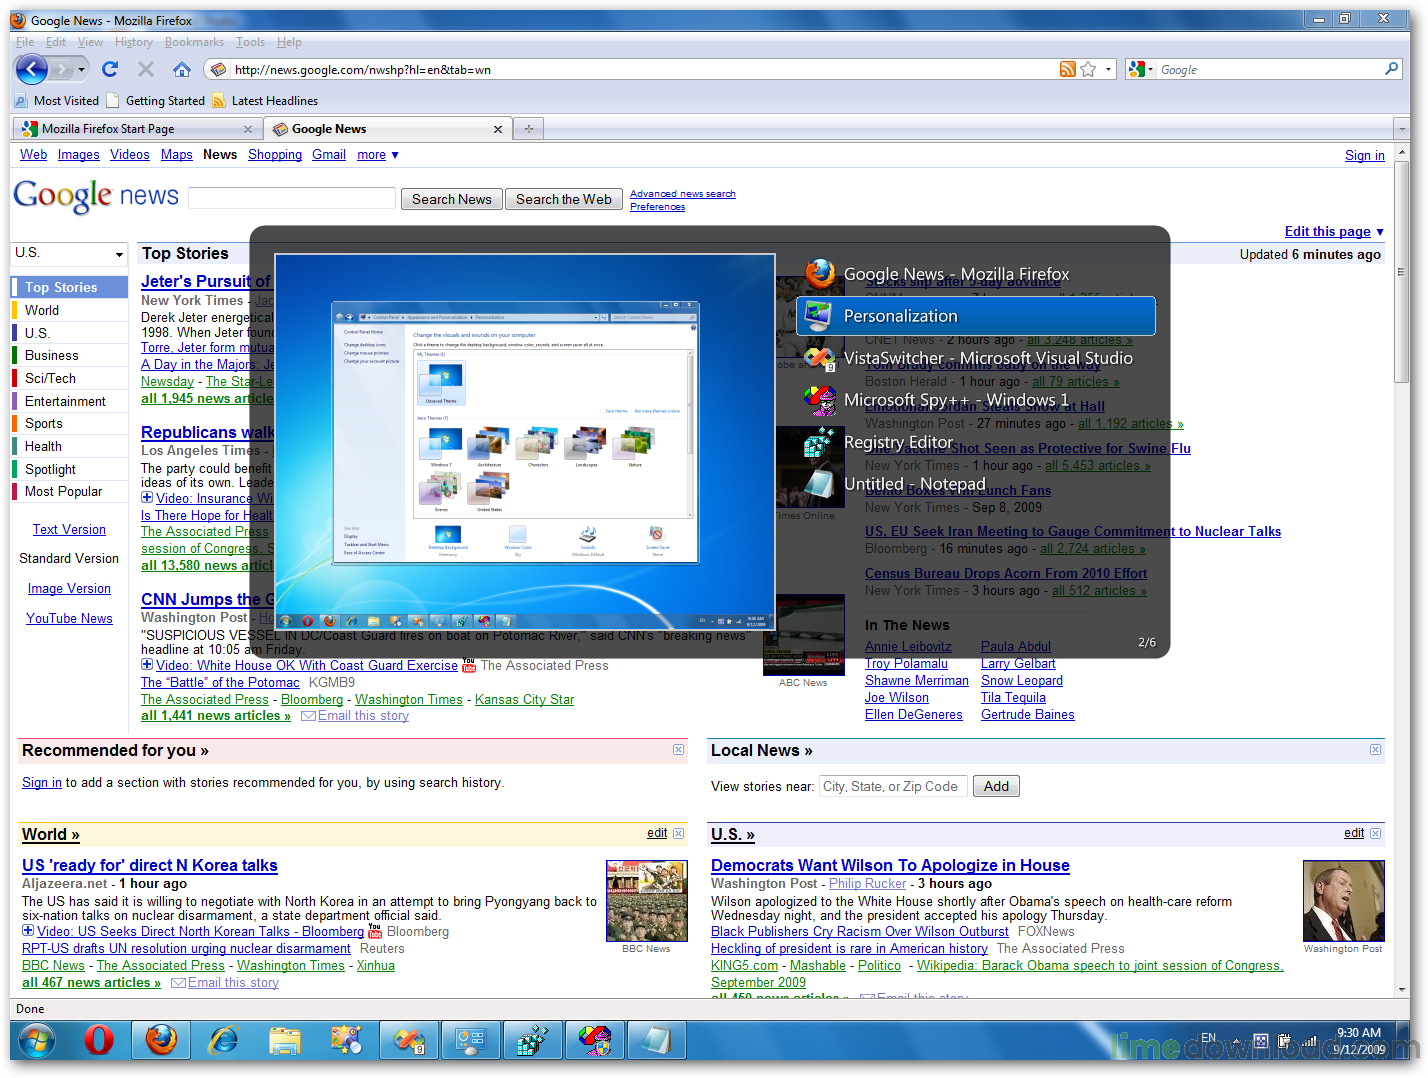Click the bookmark star icon
This screenshot has height=1078, width=1428.
pos(1088,69)
